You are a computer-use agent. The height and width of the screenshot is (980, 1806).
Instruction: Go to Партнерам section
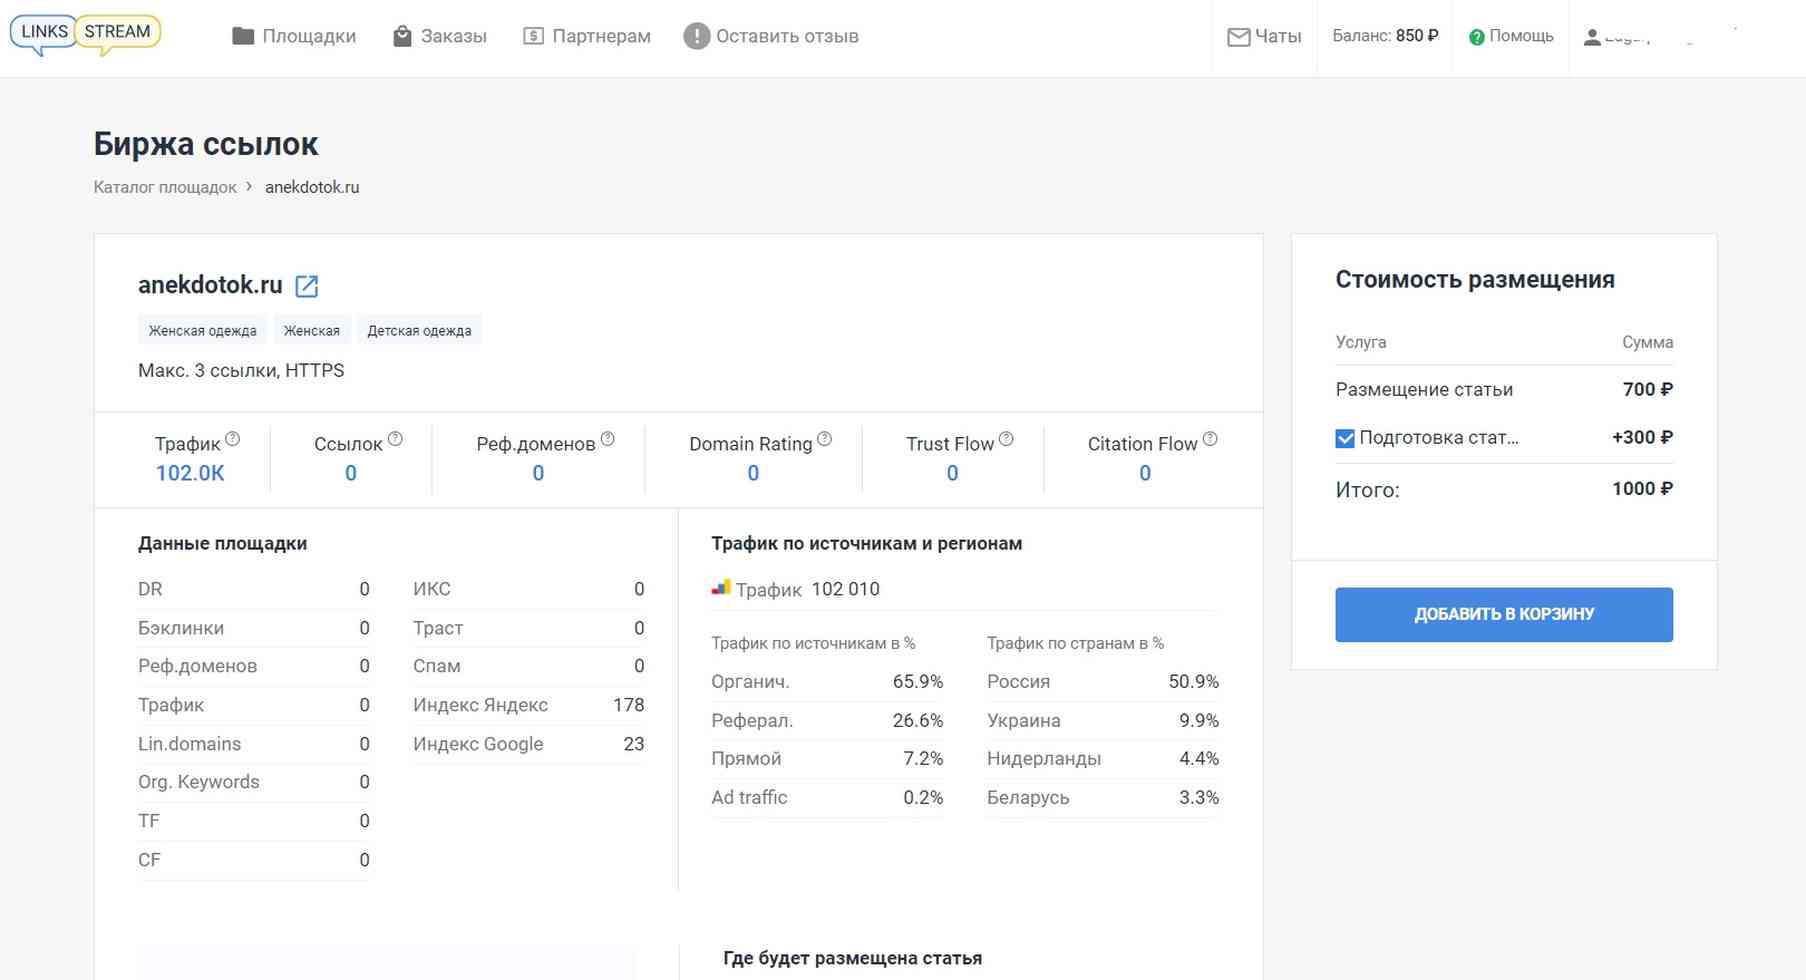click(587, 37)
